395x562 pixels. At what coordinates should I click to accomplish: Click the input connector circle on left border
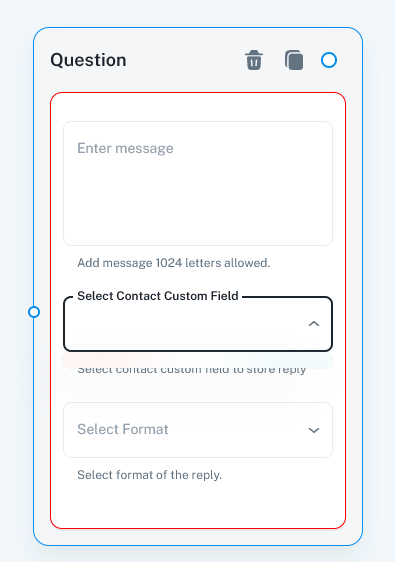click(x=34, y=312)
